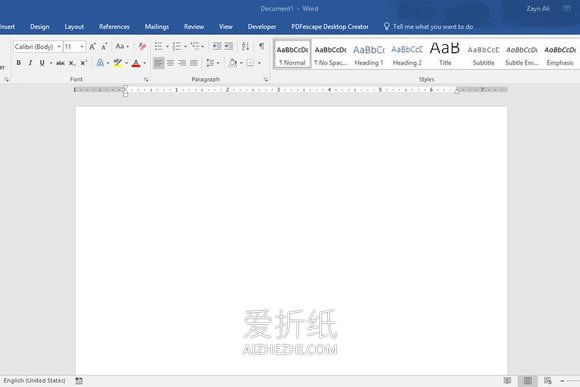Apply superscript formatting
The height and width of the screenshot is (387, 580).
click(84, 63)
